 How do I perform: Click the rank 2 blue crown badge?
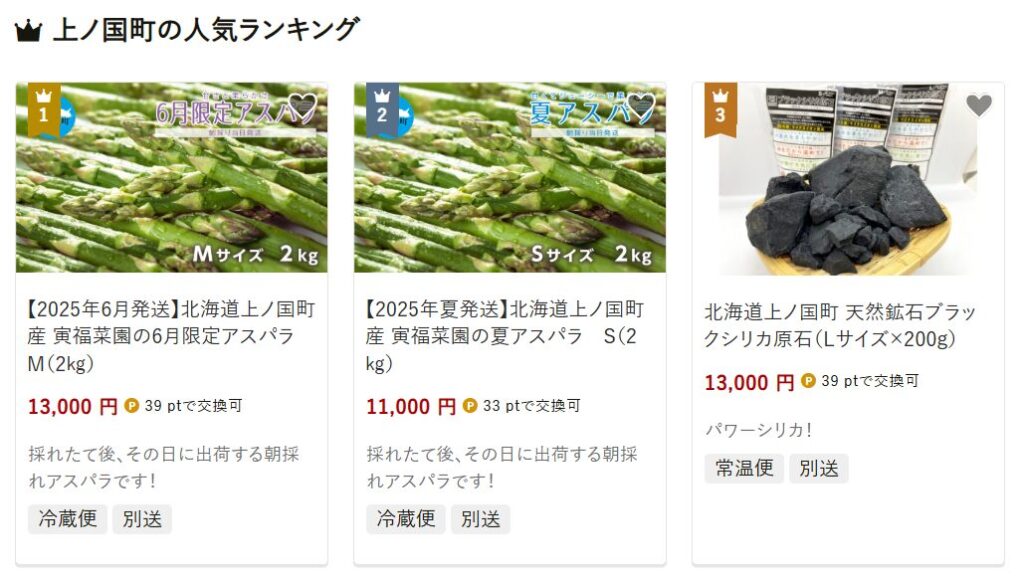[382, 108]
